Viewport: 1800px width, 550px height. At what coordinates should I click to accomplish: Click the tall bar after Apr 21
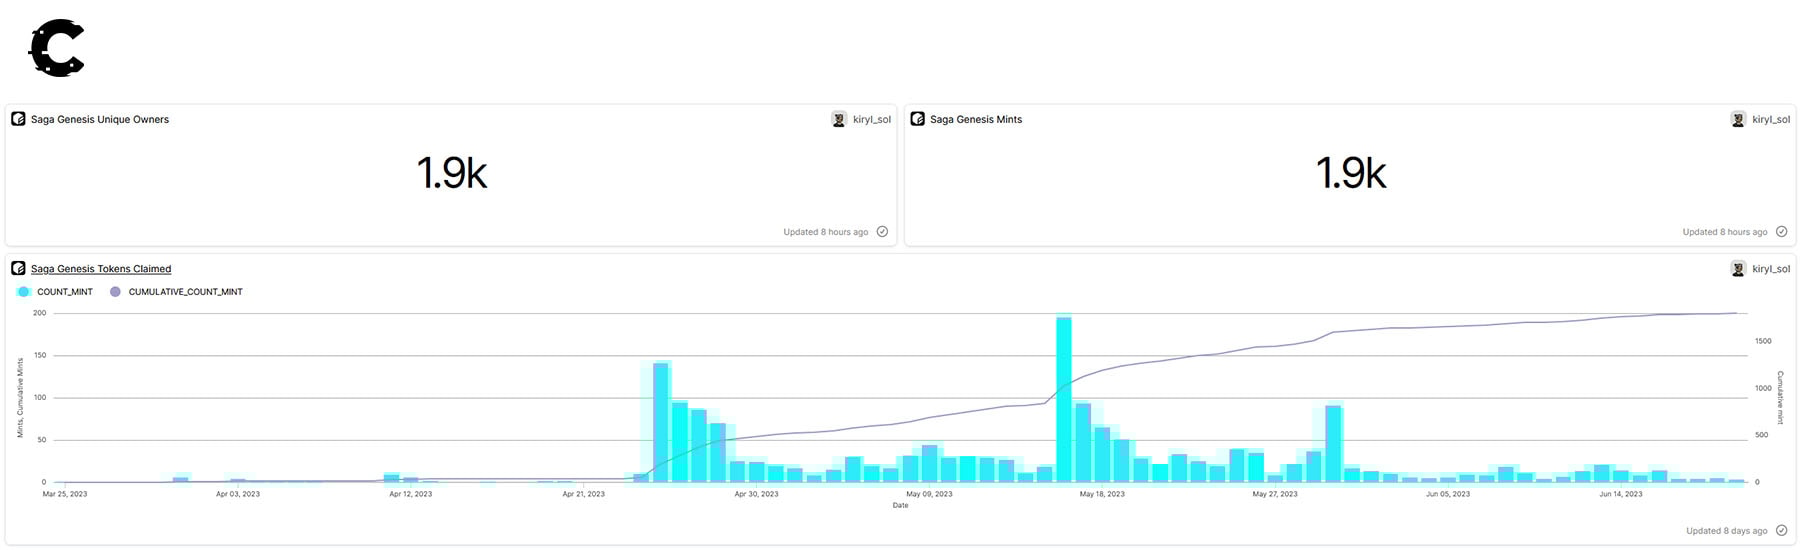(x=661, y=422)
